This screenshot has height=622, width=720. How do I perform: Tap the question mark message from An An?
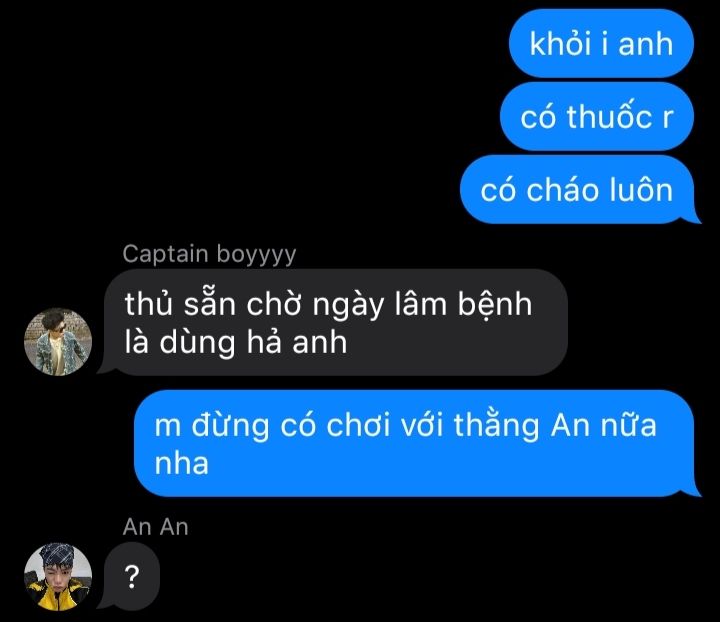pyautogui.click(x=130, y=577)
